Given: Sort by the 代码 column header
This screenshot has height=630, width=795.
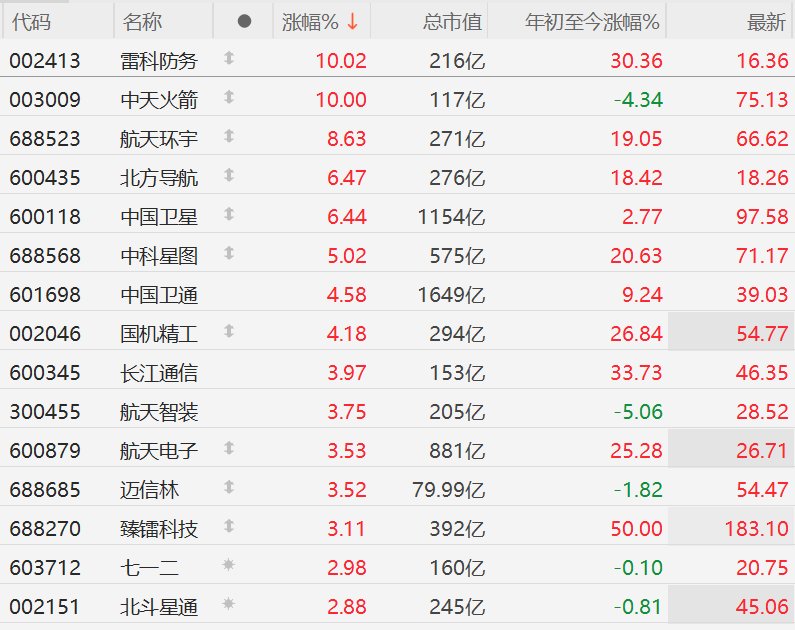Looking at the screenshot, I should tap(31, 22).
